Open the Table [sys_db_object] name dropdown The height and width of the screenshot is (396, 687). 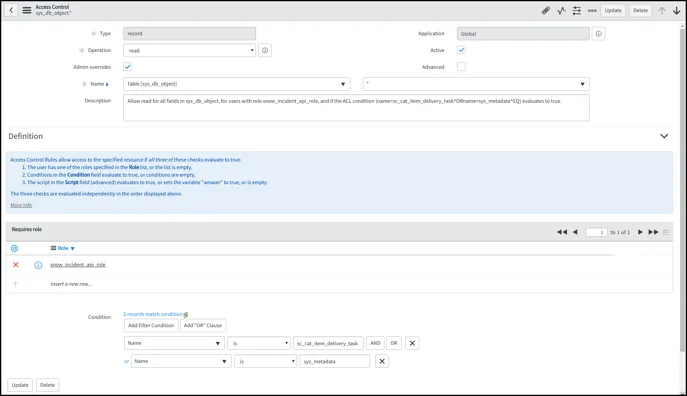click(x=237, y=84)
